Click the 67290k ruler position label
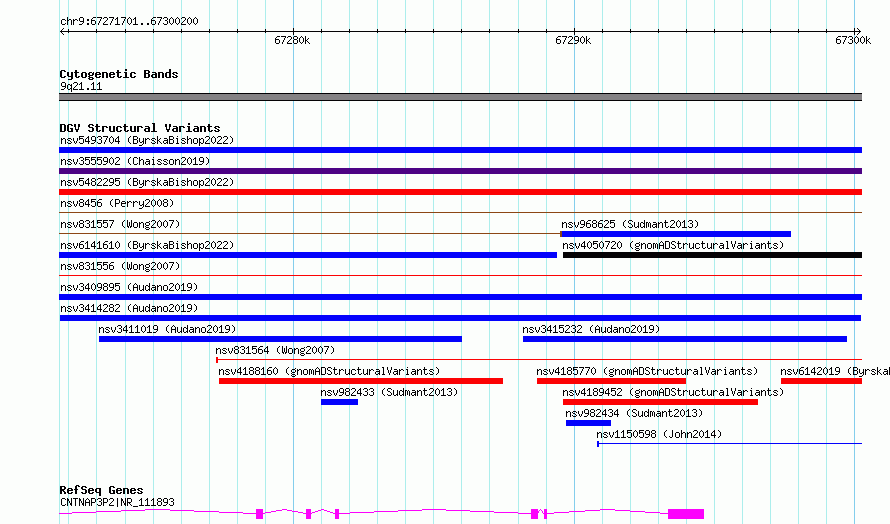890x524 pixels. [573, 40]
